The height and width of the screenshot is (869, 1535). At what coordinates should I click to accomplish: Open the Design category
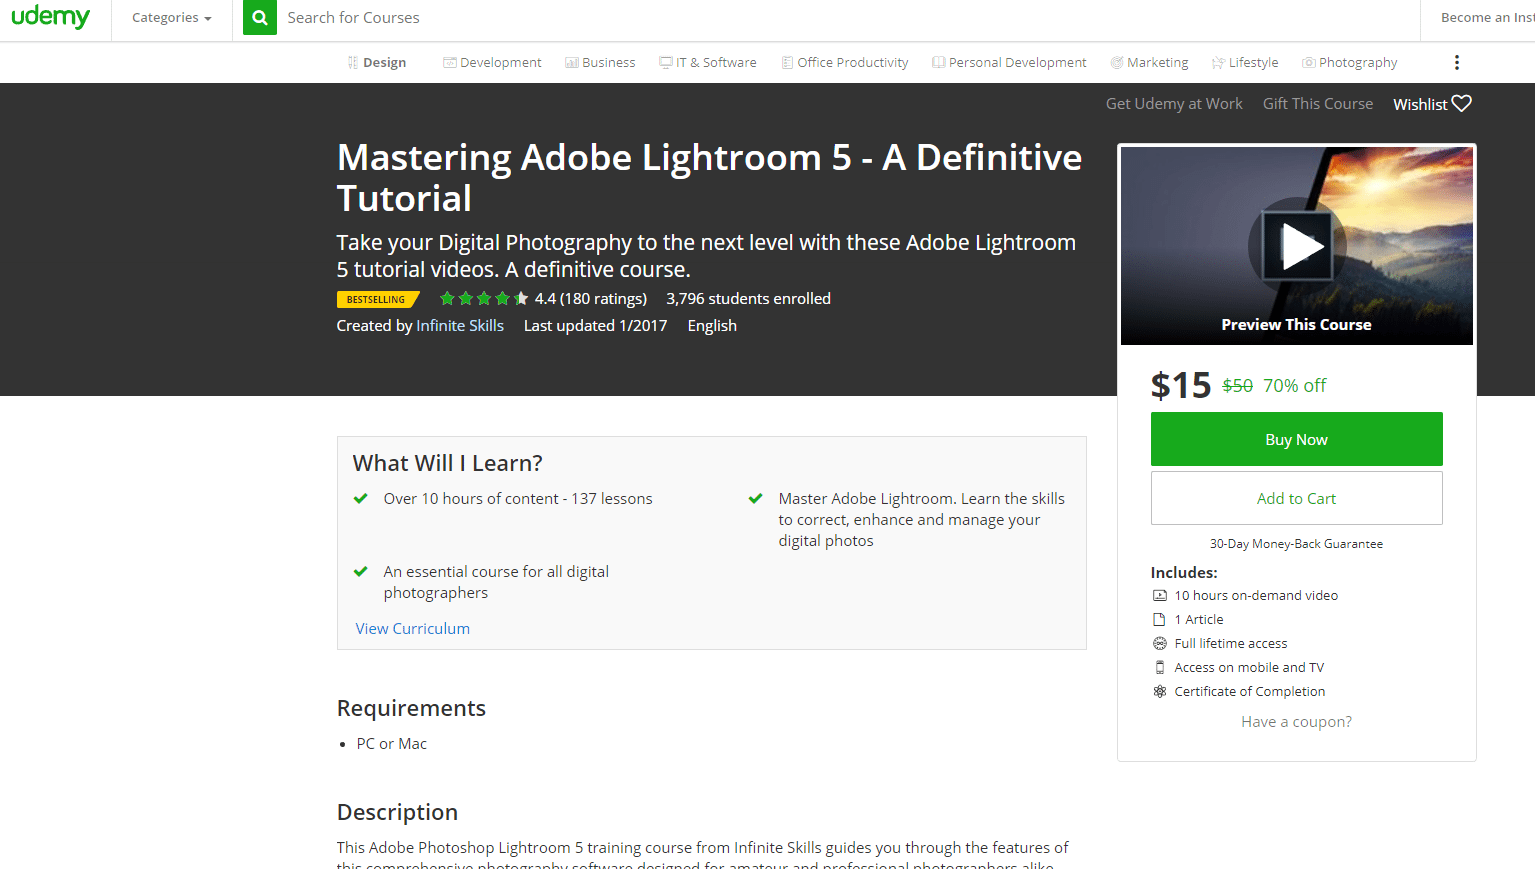[376, 62]
